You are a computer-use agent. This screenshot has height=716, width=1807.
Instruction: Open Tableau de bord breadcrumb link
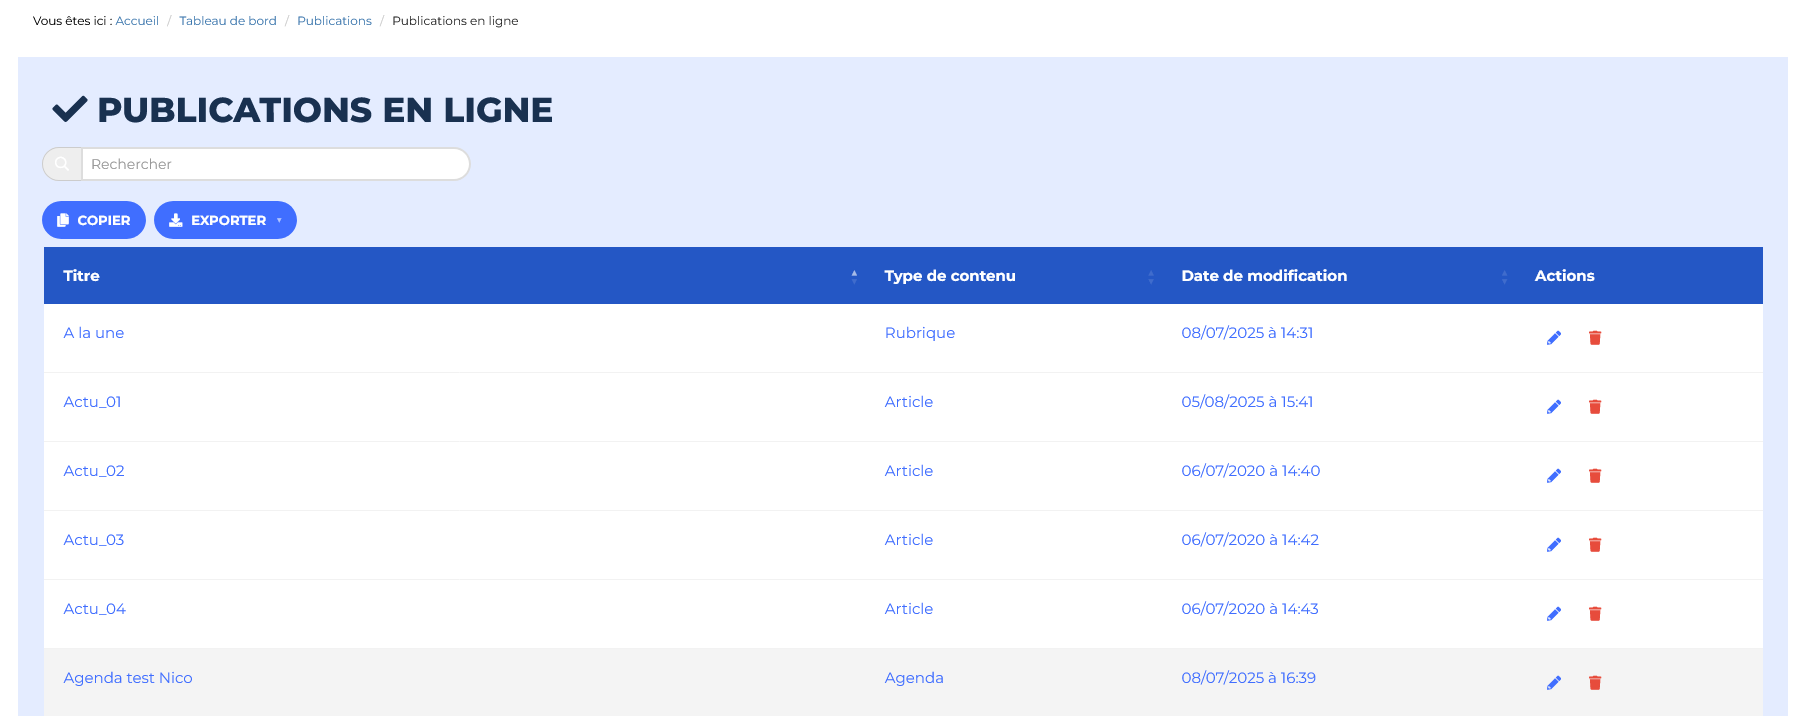coord(227,21)
